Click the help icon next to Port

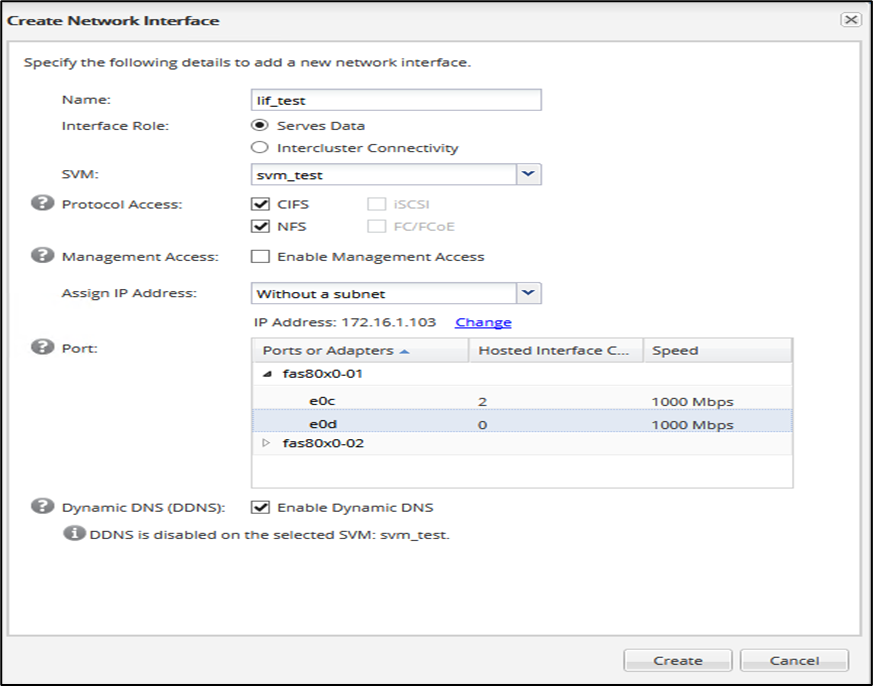[x=42, y=347]
